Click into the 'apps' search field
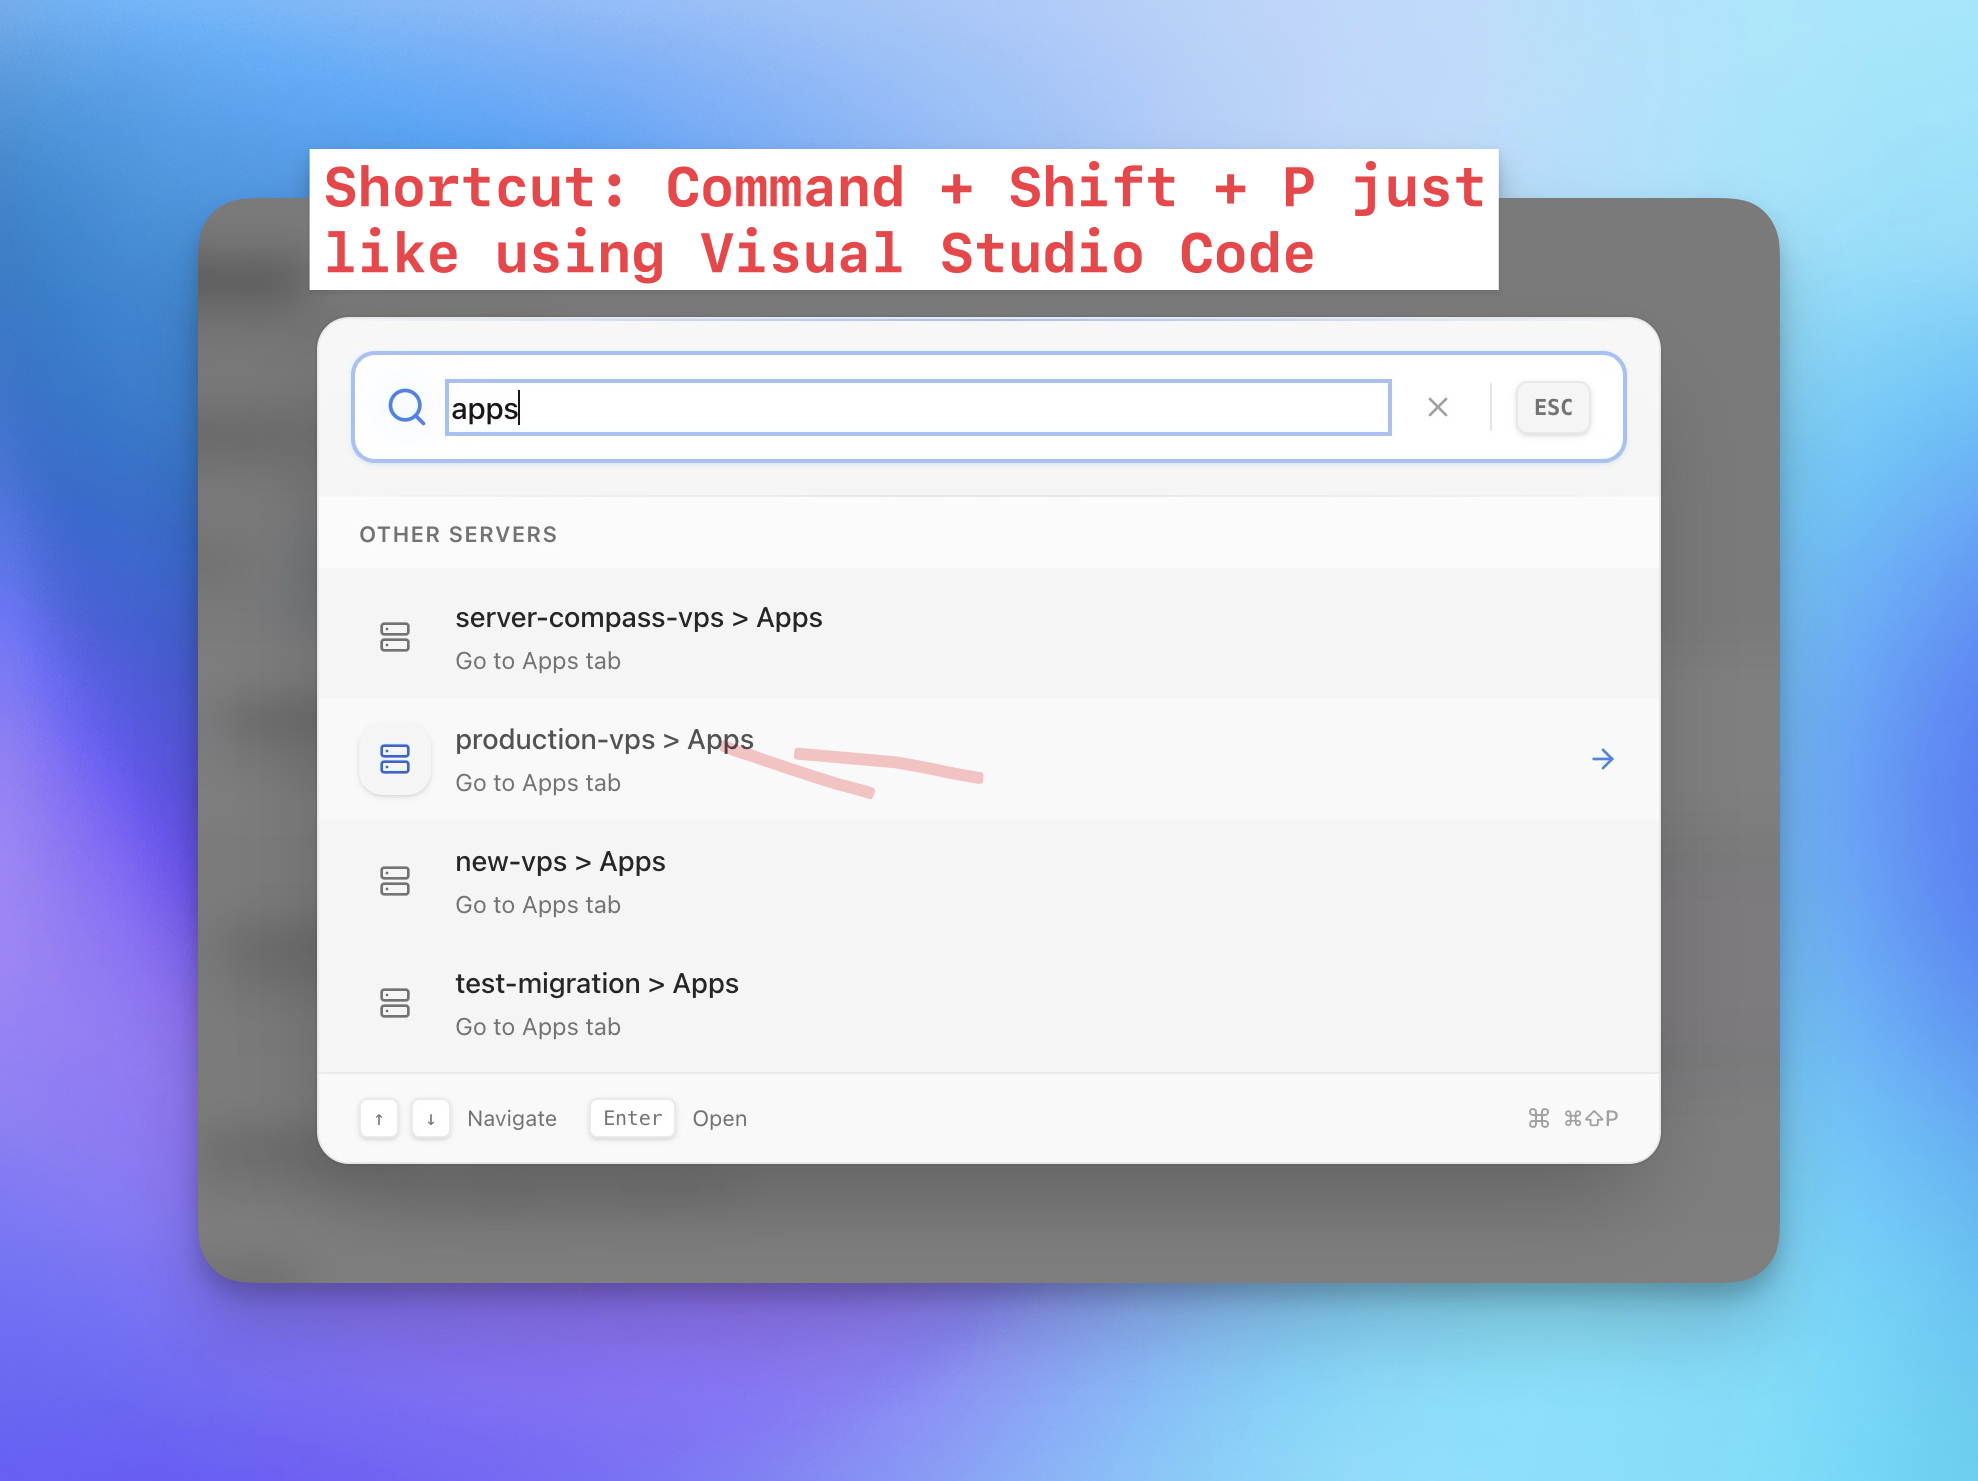This screenshot has width=1978, height=1481. 917,408
